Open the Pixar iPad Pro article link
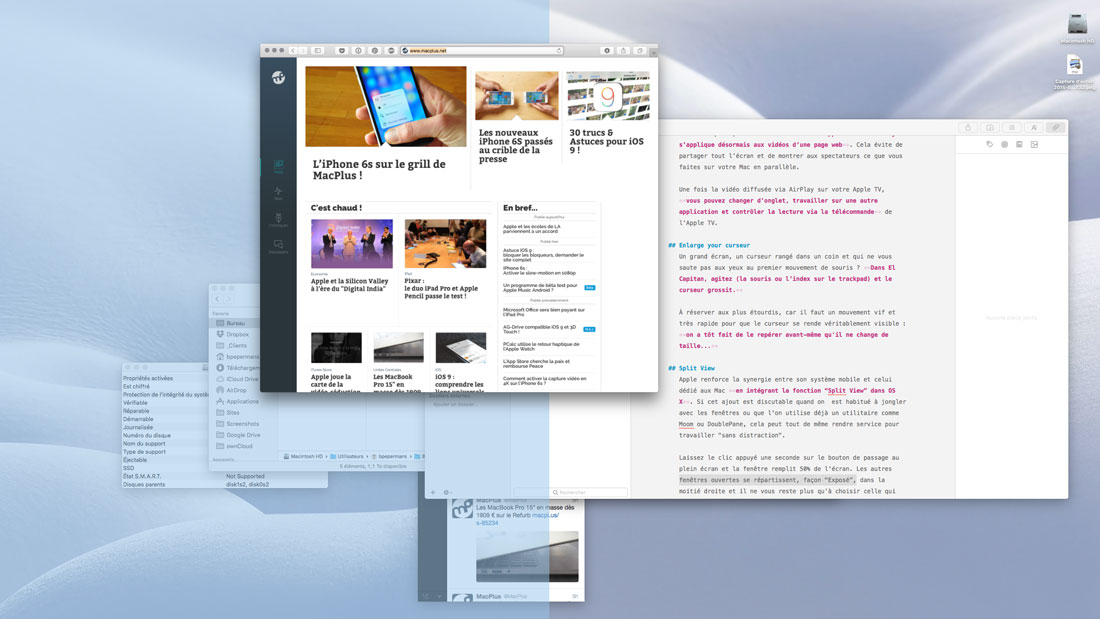Screen dimensions: 1100x619 pos(441,288)
